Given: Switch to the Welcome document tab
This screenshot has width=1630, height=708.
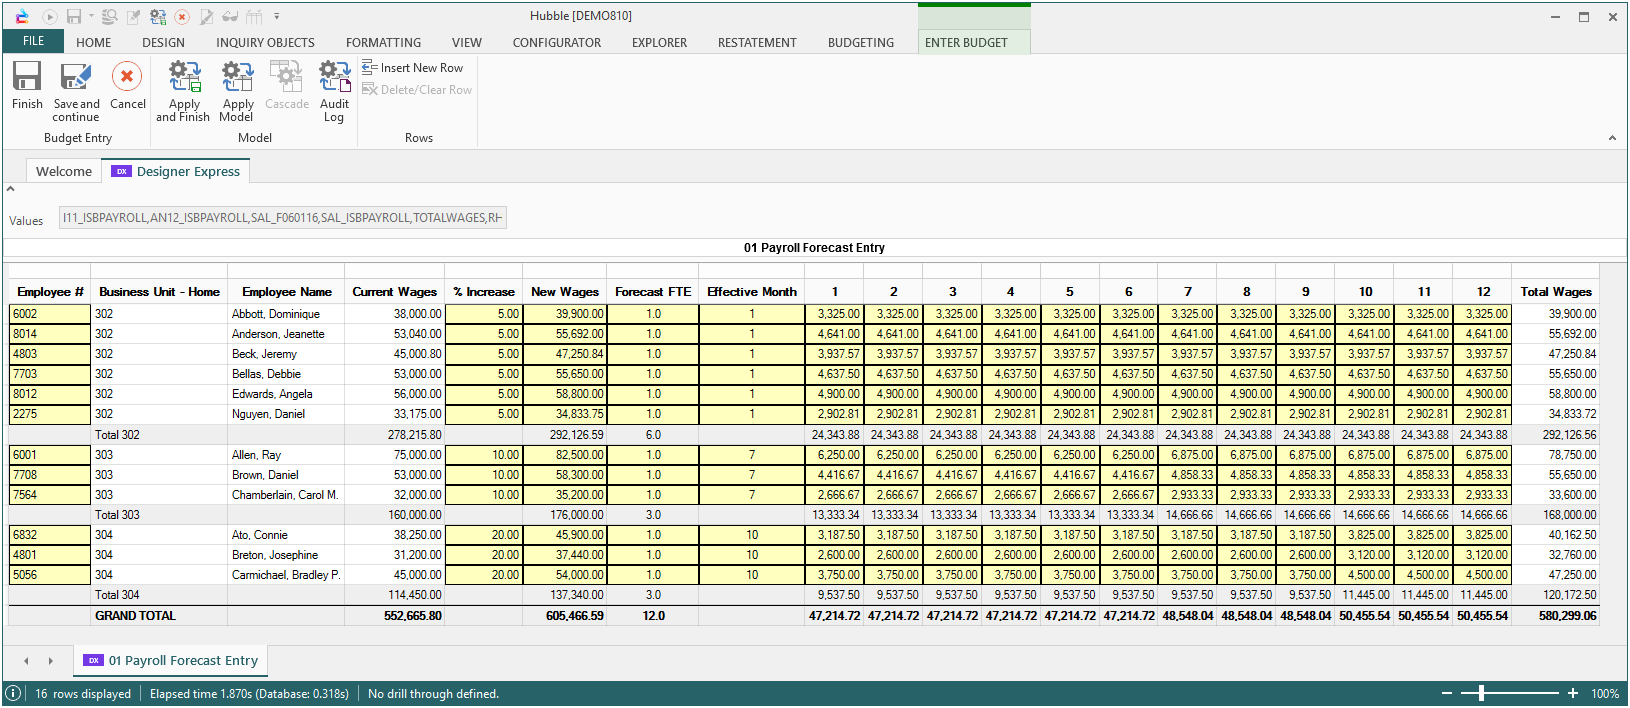Looking at the screenshot, I should coord(64,172).
